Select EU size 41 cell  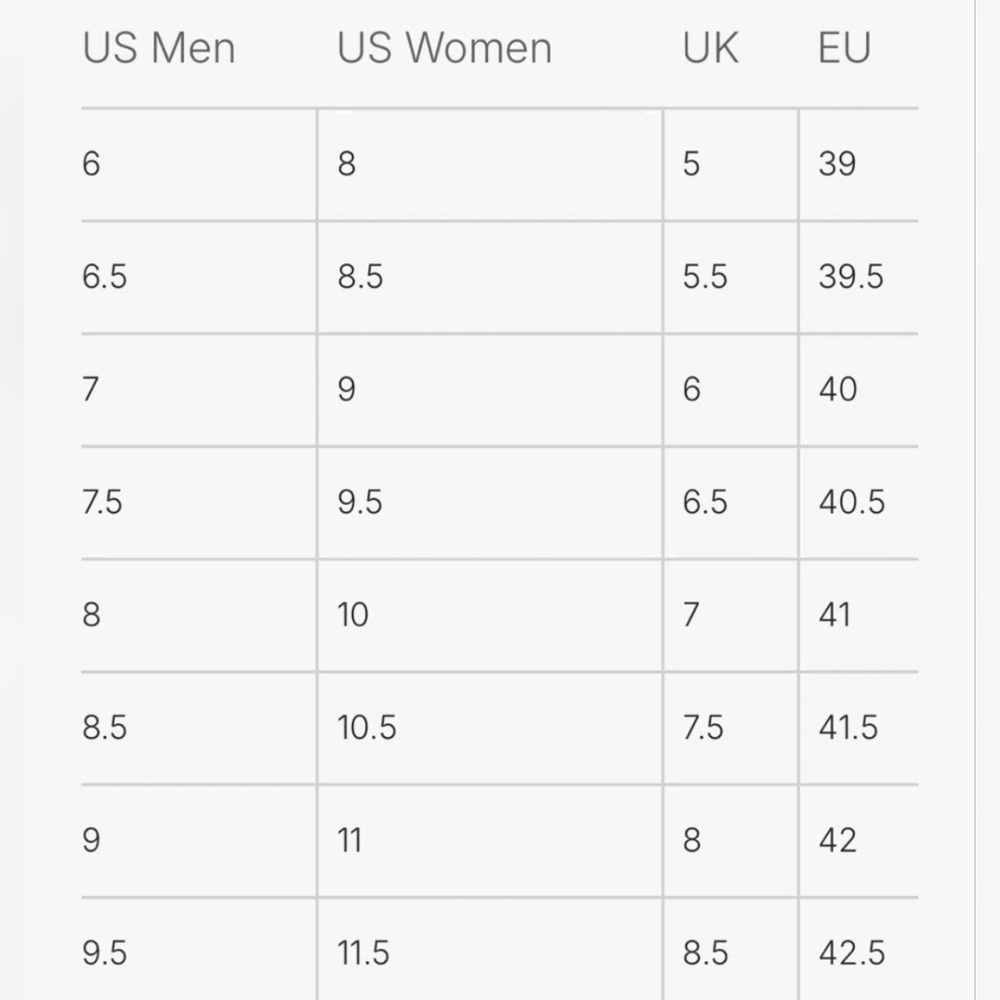pyautogui.click(x=859, y=615)
